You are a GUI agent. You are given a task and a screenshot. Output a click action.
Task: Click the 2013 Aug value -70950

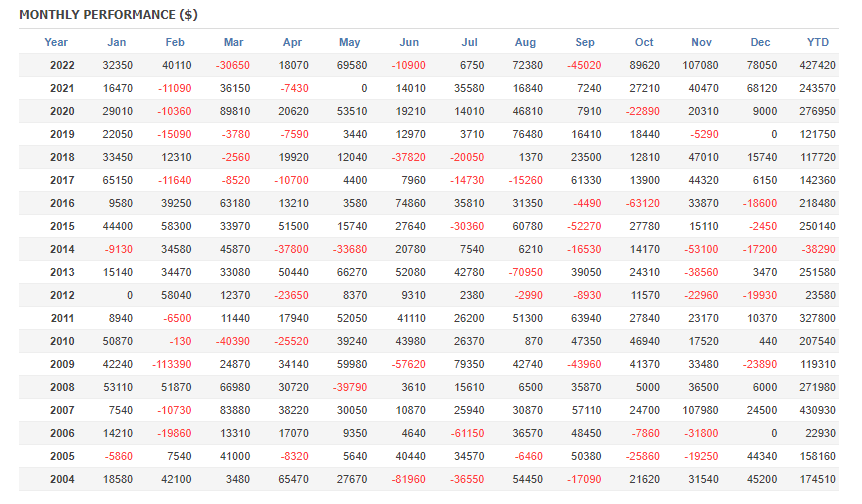(526, 273)
